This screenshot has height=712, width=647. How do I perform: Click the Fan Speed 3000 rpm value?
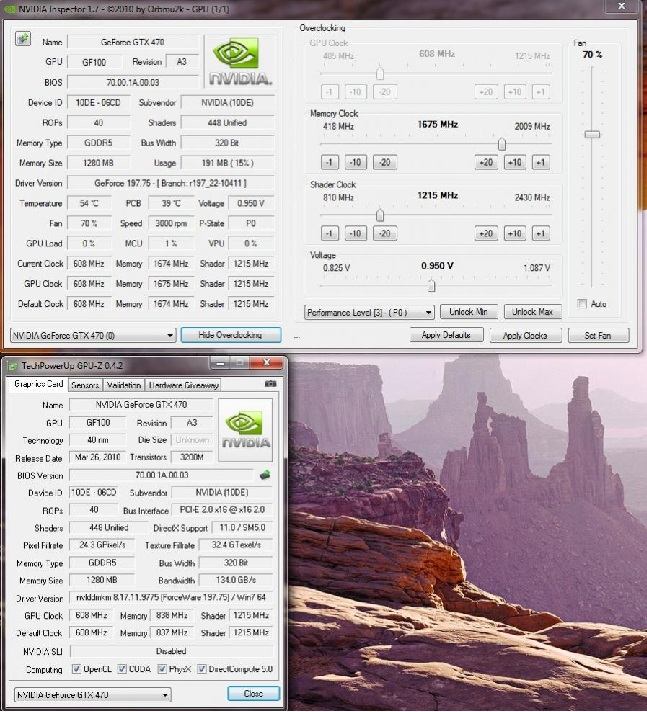tap(171, 223)
